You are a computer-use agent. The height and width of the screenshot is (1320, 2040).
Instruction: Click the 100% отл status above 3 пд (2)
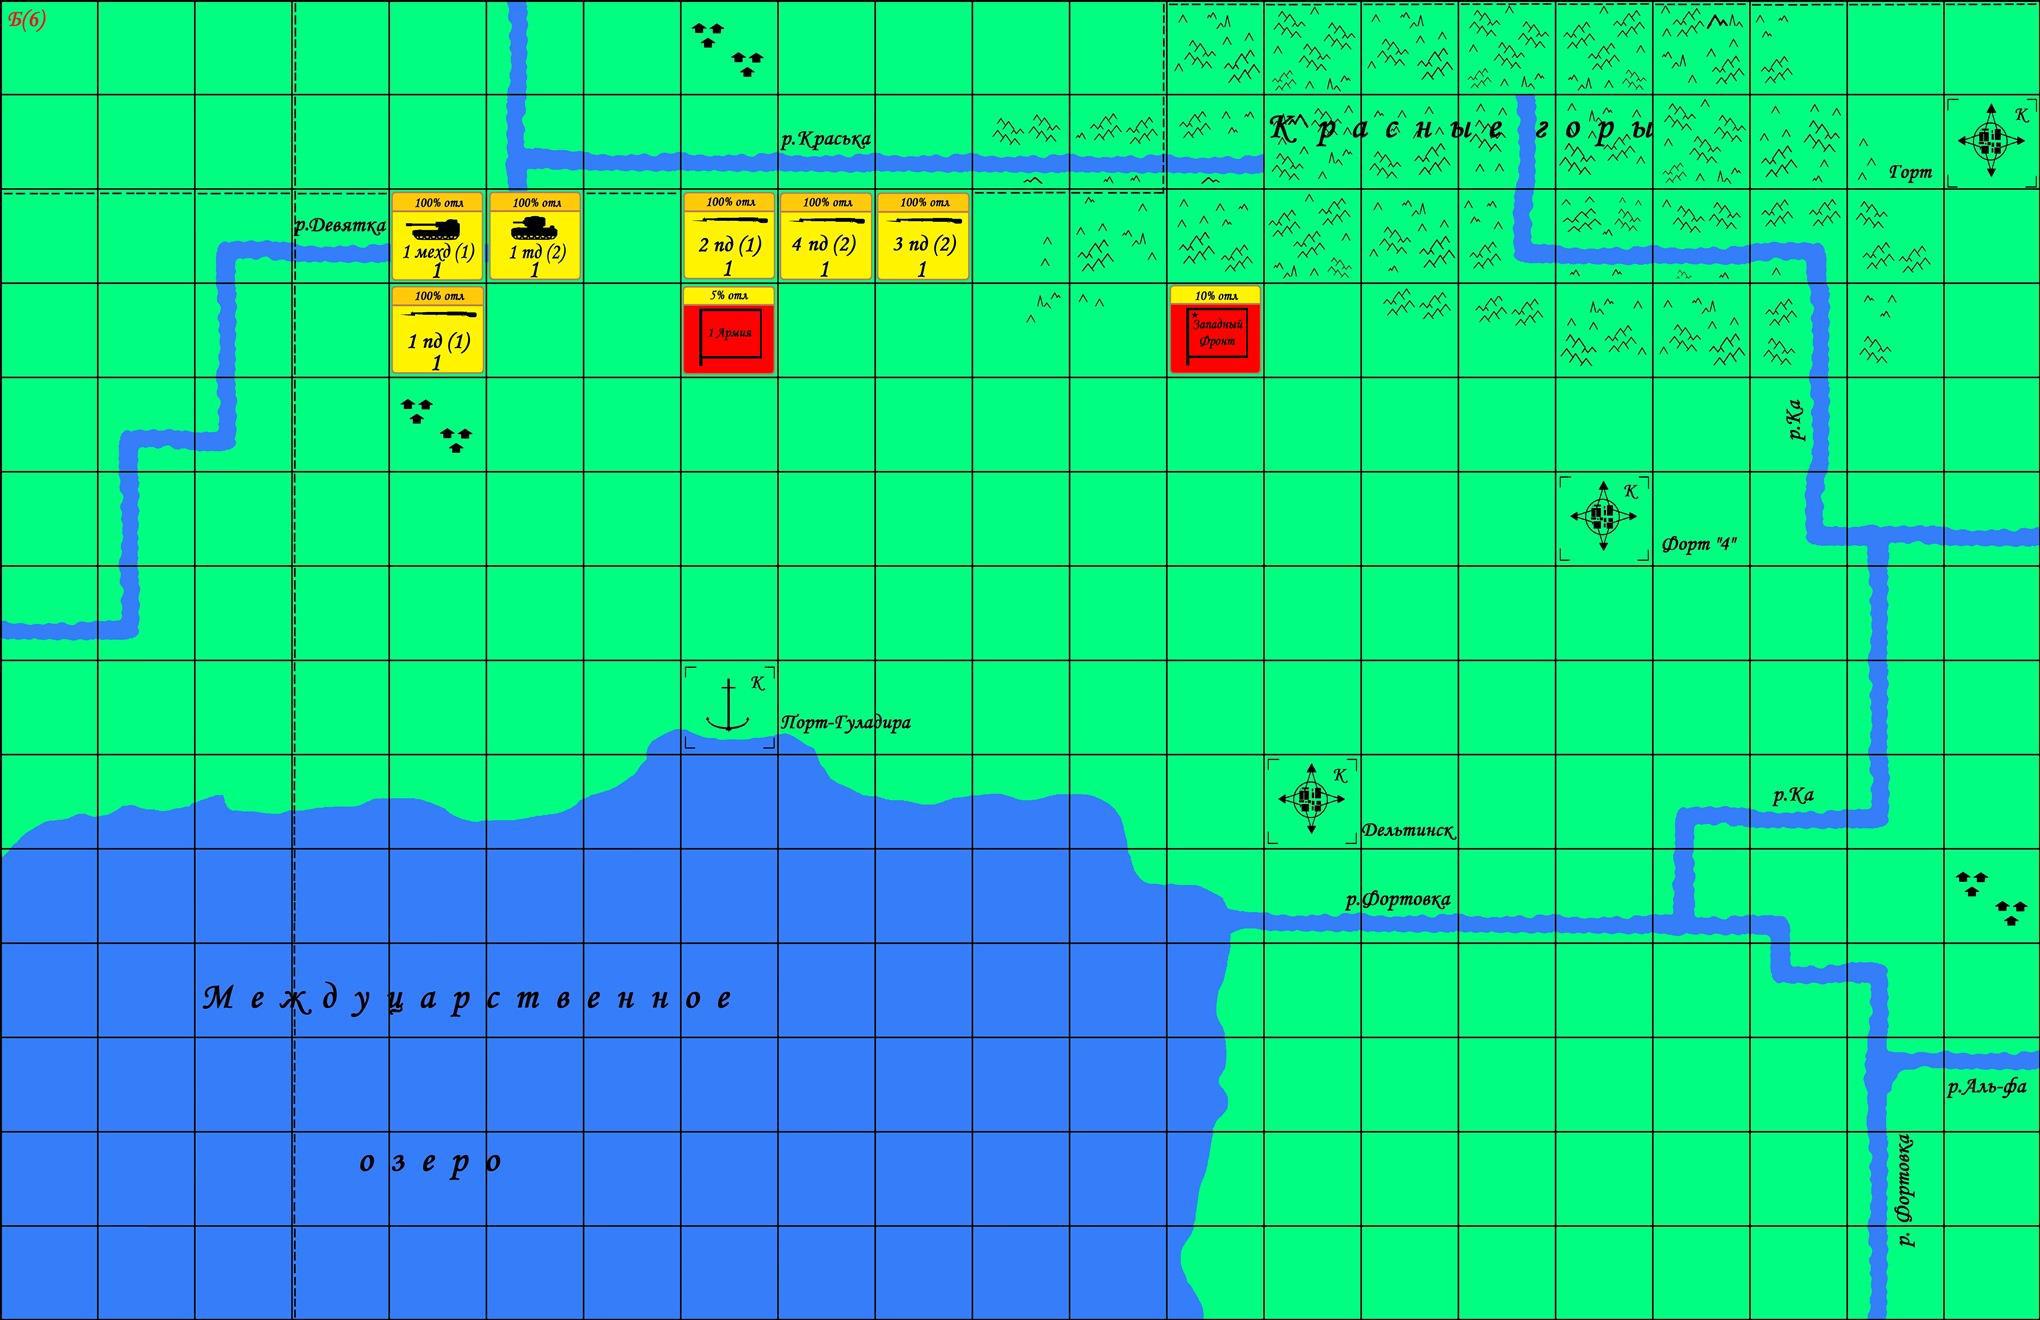[924, 202]
